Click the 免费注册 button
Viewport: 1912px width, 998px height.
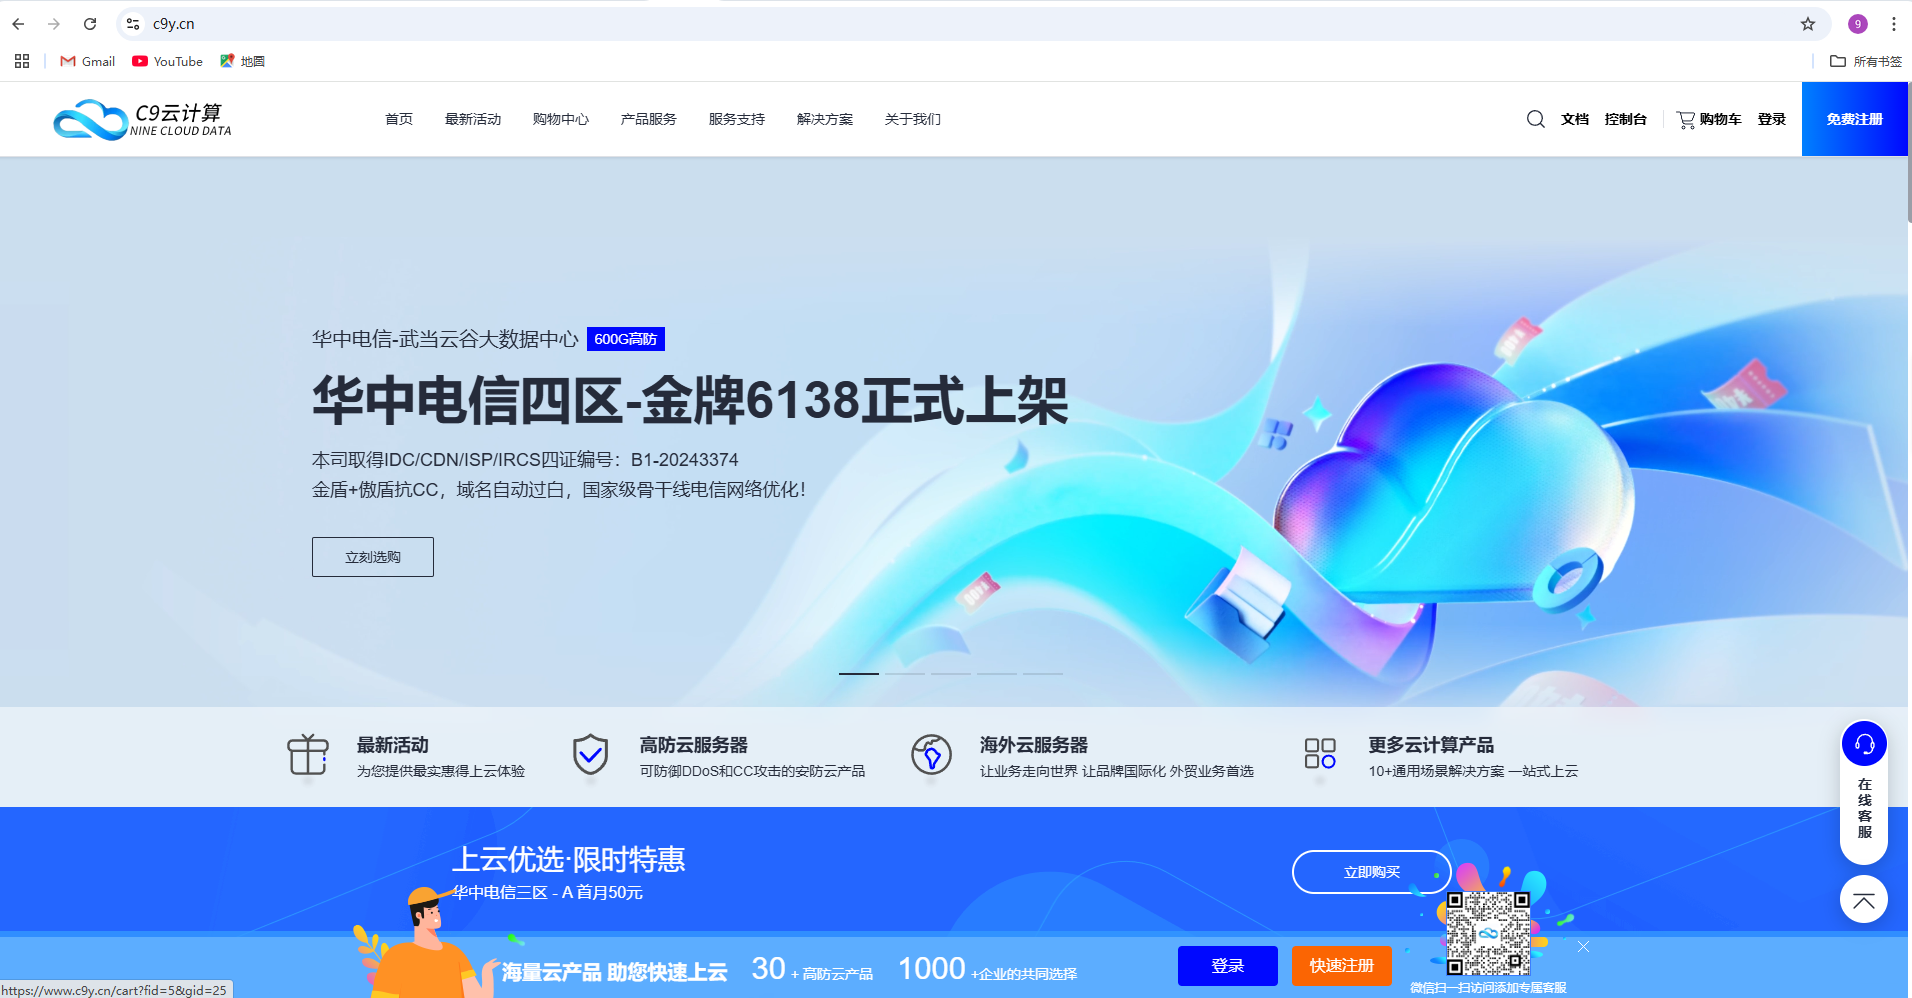click(x=1854, y=119)
